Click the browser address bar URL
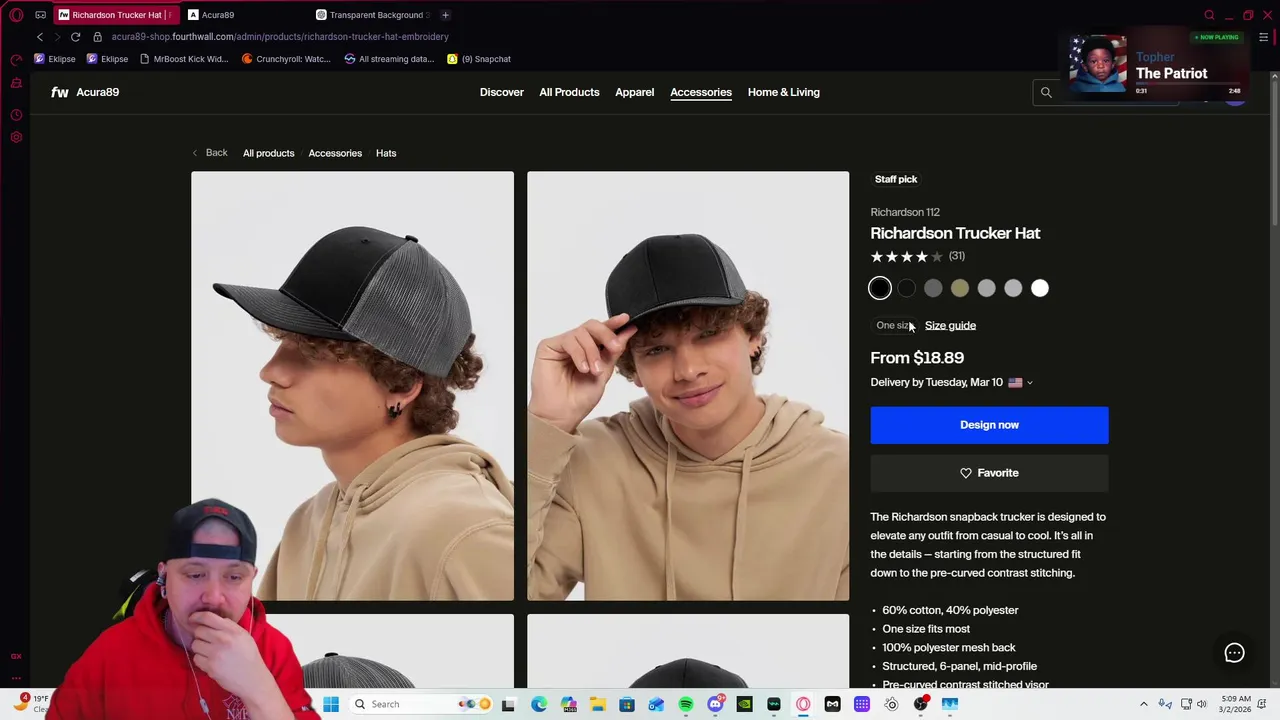Image resolution: width=1280 pixels, height=720 pixels. (280, 37)
